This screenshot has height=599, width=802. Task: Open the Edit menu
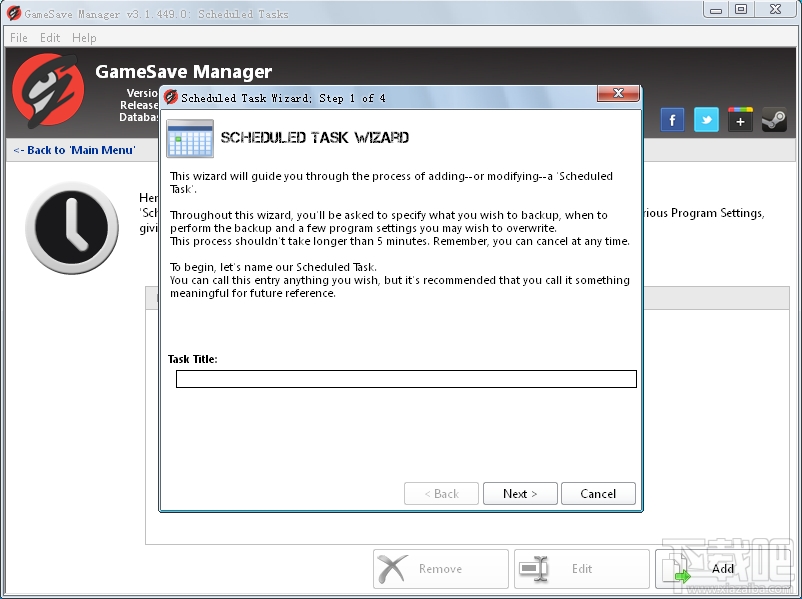pyautogui.click(x=49, y=37)
